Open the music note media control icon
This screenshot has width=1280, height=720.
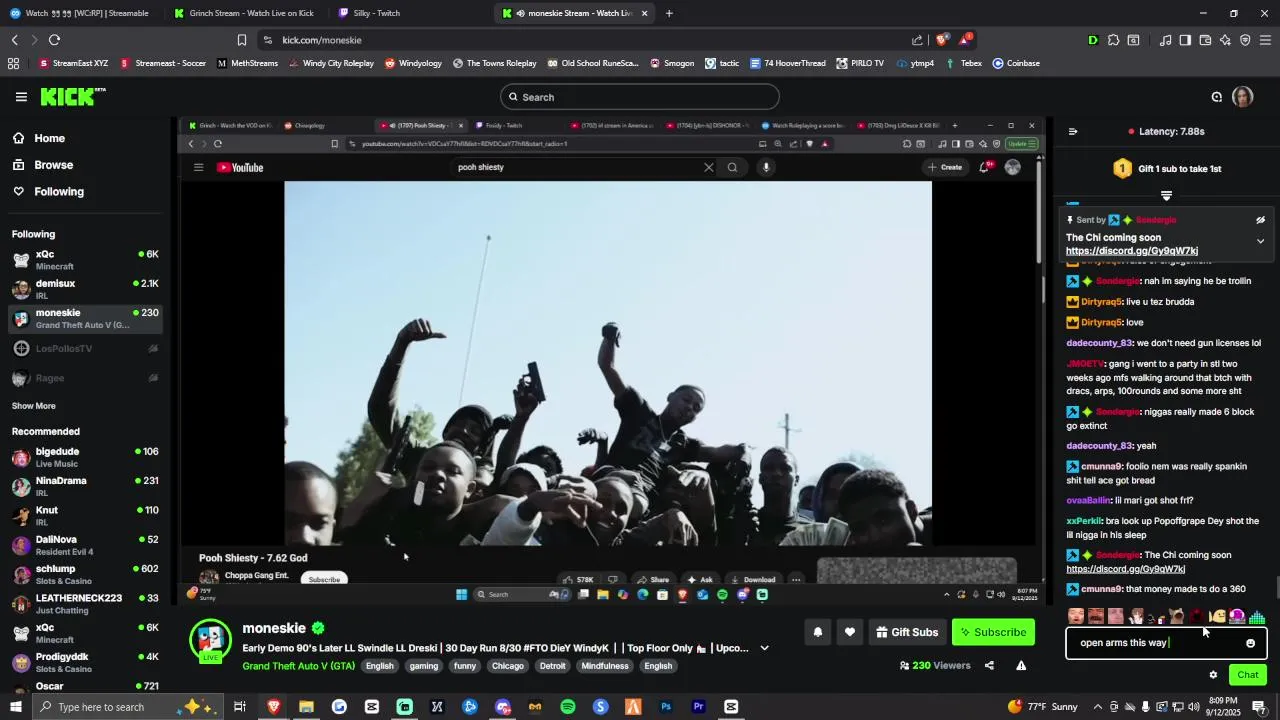1165,40
